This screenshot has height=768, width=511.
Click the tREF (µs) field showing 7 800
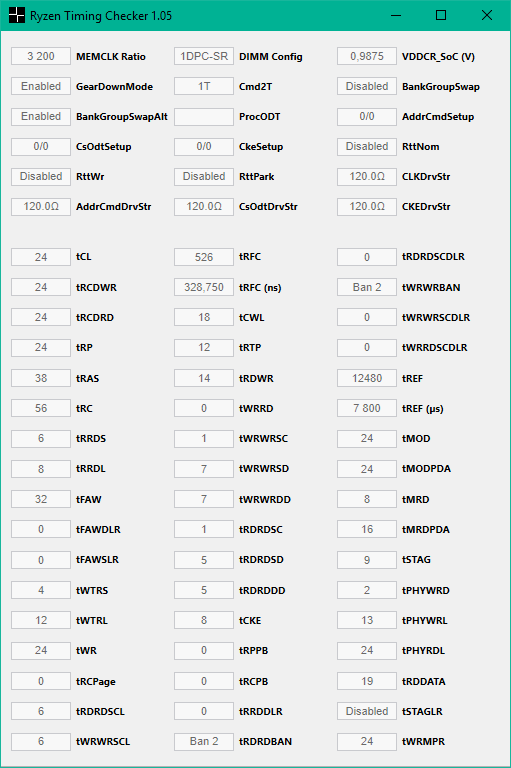tap(367, 408)
